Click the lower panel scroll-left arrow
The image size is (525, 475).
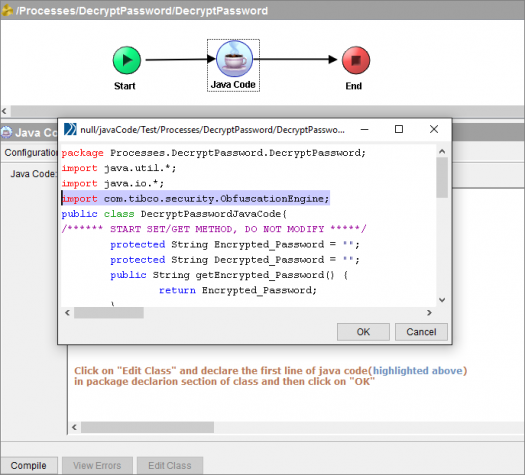74,427
